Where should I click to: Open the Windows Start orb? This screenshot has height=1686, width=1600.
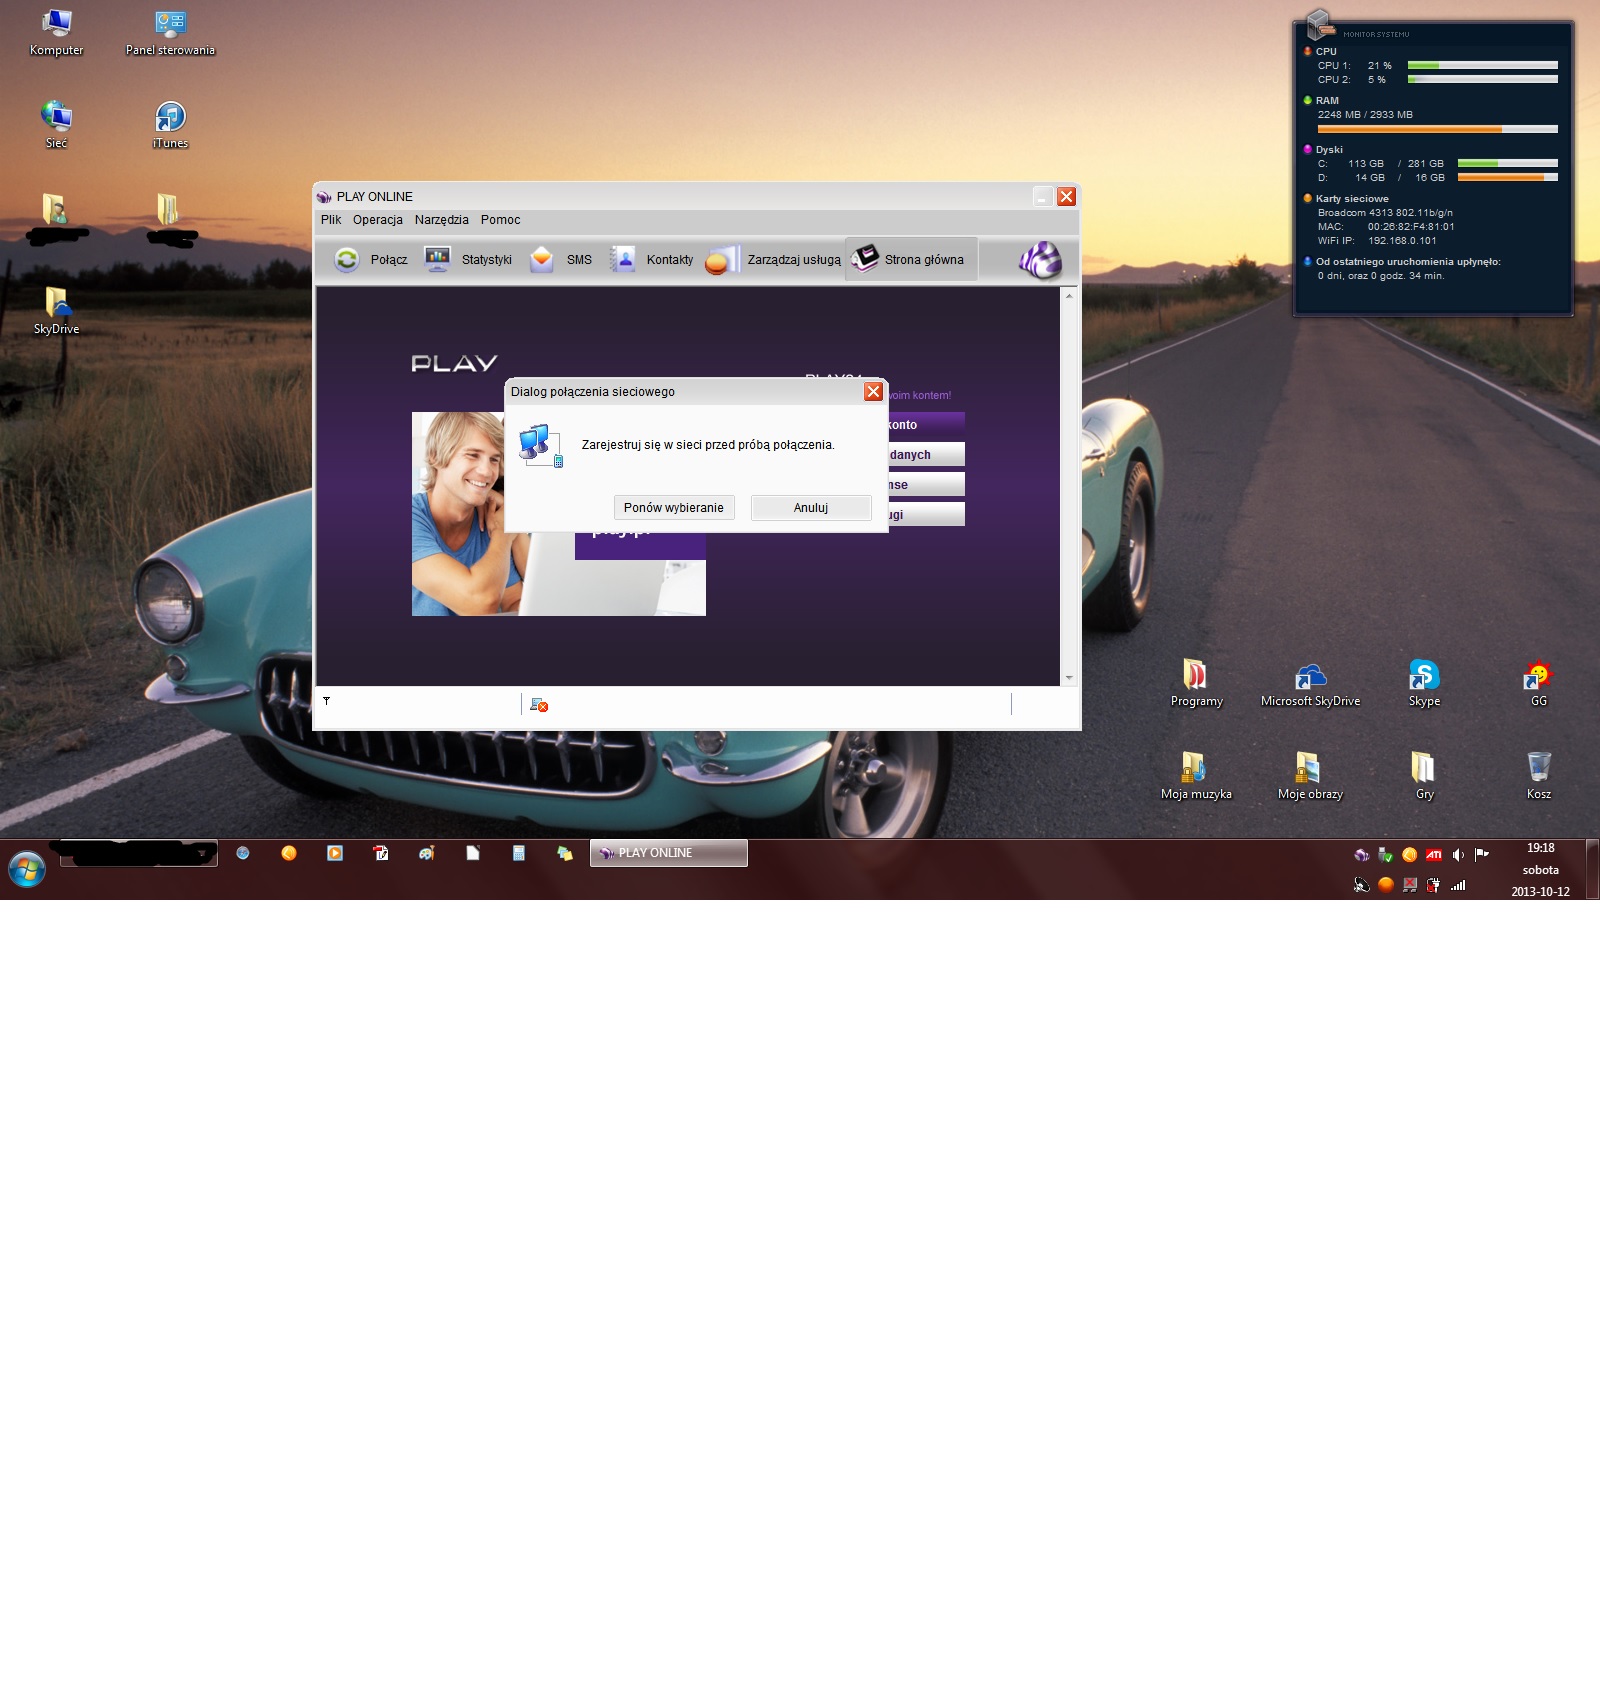pos(27,870)
